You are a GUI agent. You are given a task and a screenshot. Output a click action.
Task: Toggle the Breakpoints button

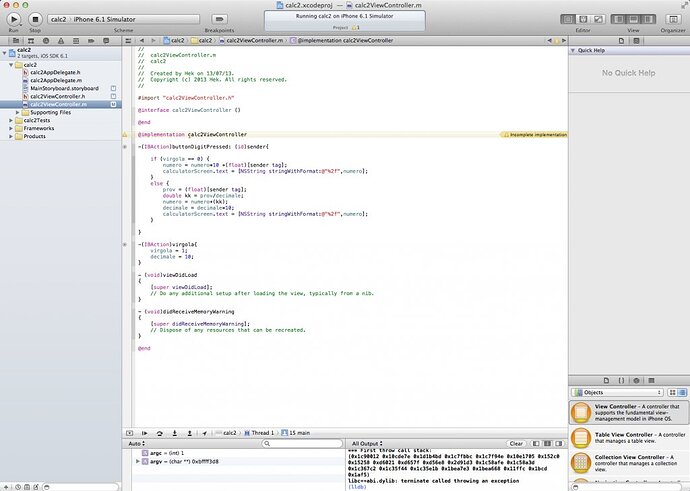coord(220,17)
